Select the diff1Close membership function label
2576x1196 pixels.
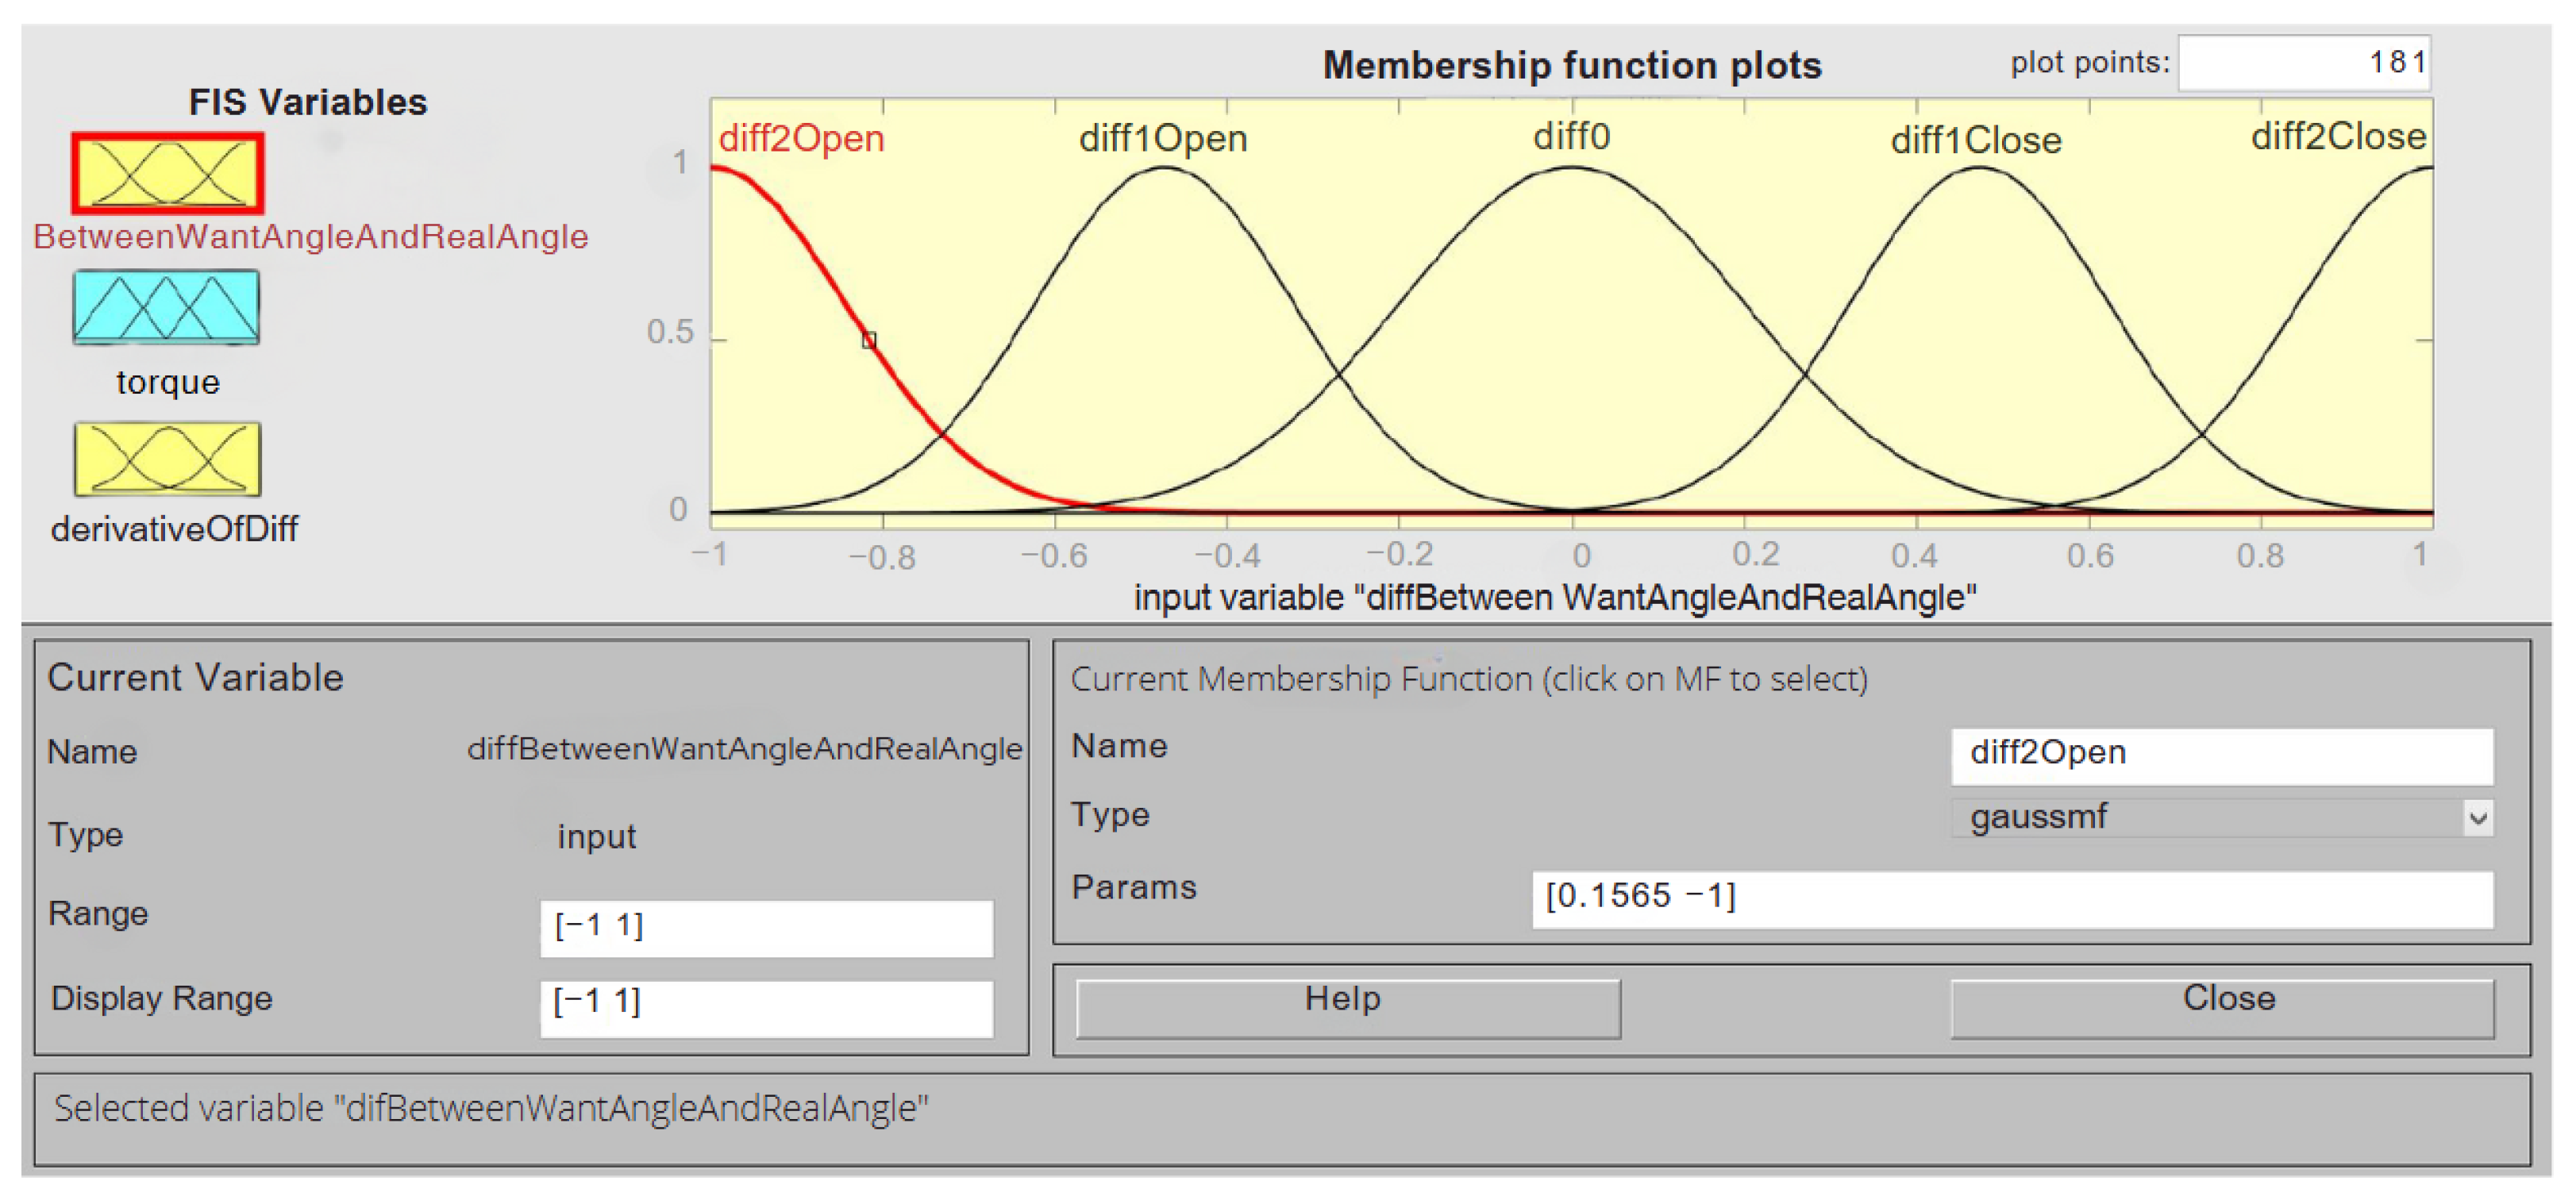pyautogui.click(x=1975, y=140)
